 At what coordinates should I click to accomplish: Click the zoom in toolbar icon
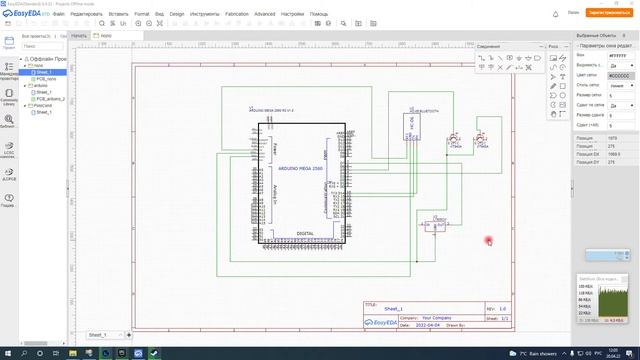[x=138, y=24]
